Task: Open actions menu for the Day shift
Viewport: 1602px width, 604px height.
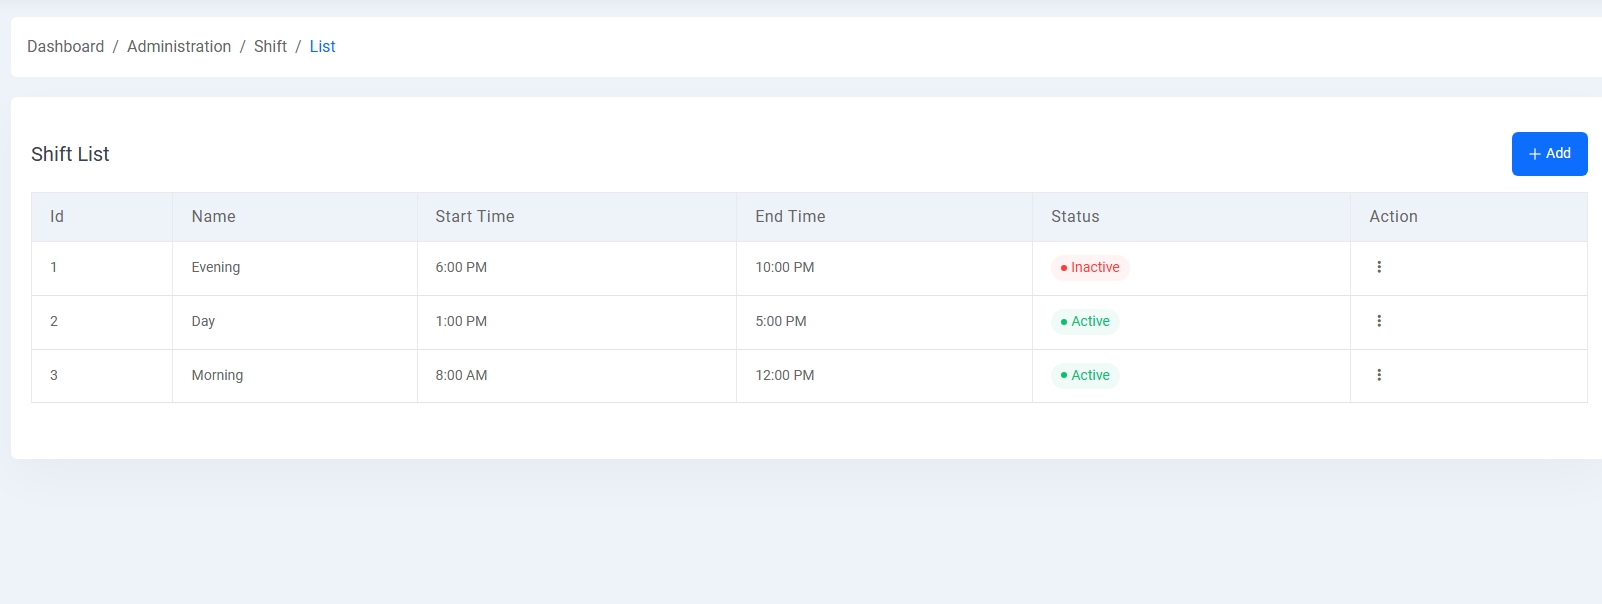Action: coord(1379,321)
